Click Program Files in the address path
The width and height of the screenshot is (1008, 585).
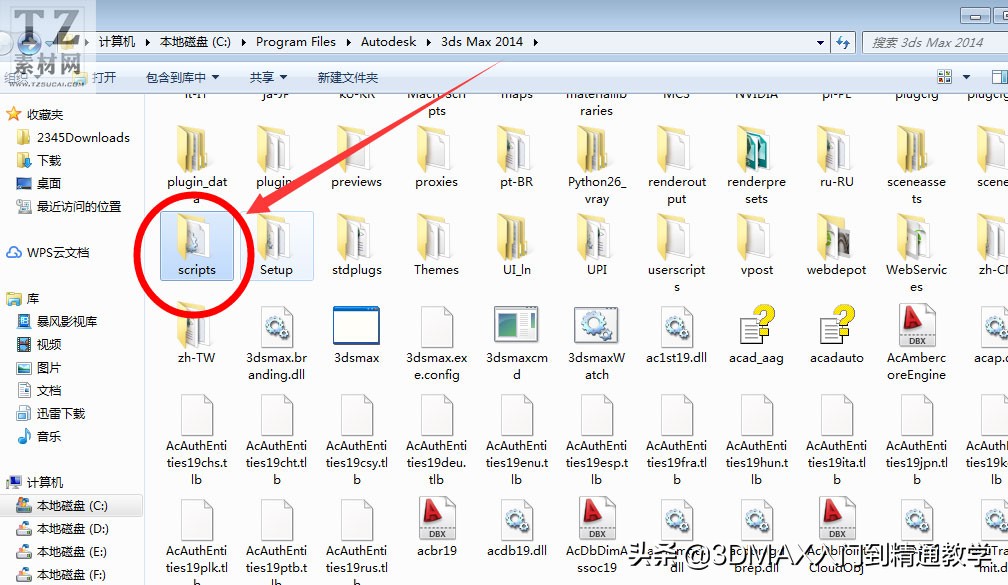[296, 42]
